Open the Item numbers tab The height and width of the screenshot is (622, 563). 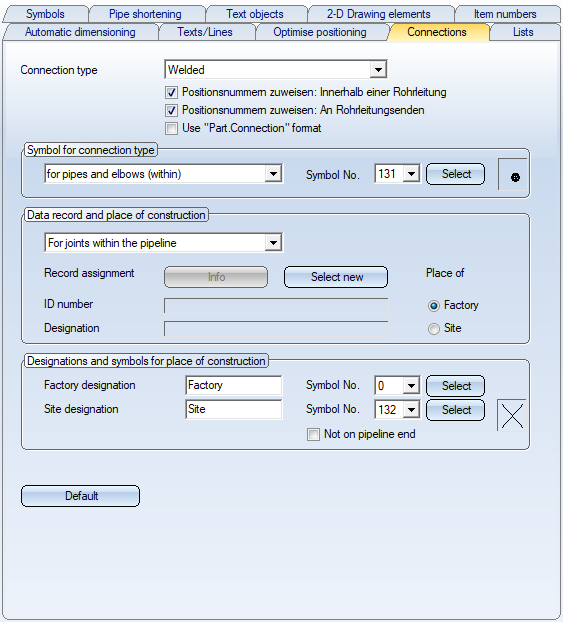(505, 14)
